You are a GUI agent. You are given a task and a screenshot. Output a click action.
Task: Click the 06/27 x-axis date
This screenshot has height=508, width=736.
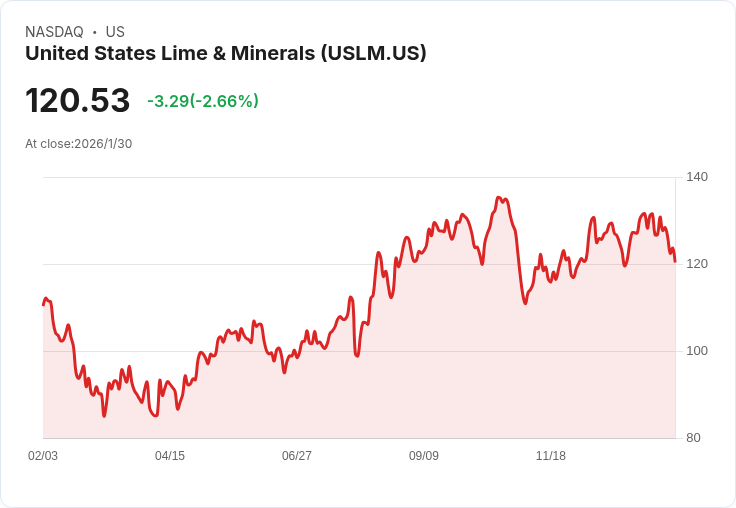coord(297,456)
